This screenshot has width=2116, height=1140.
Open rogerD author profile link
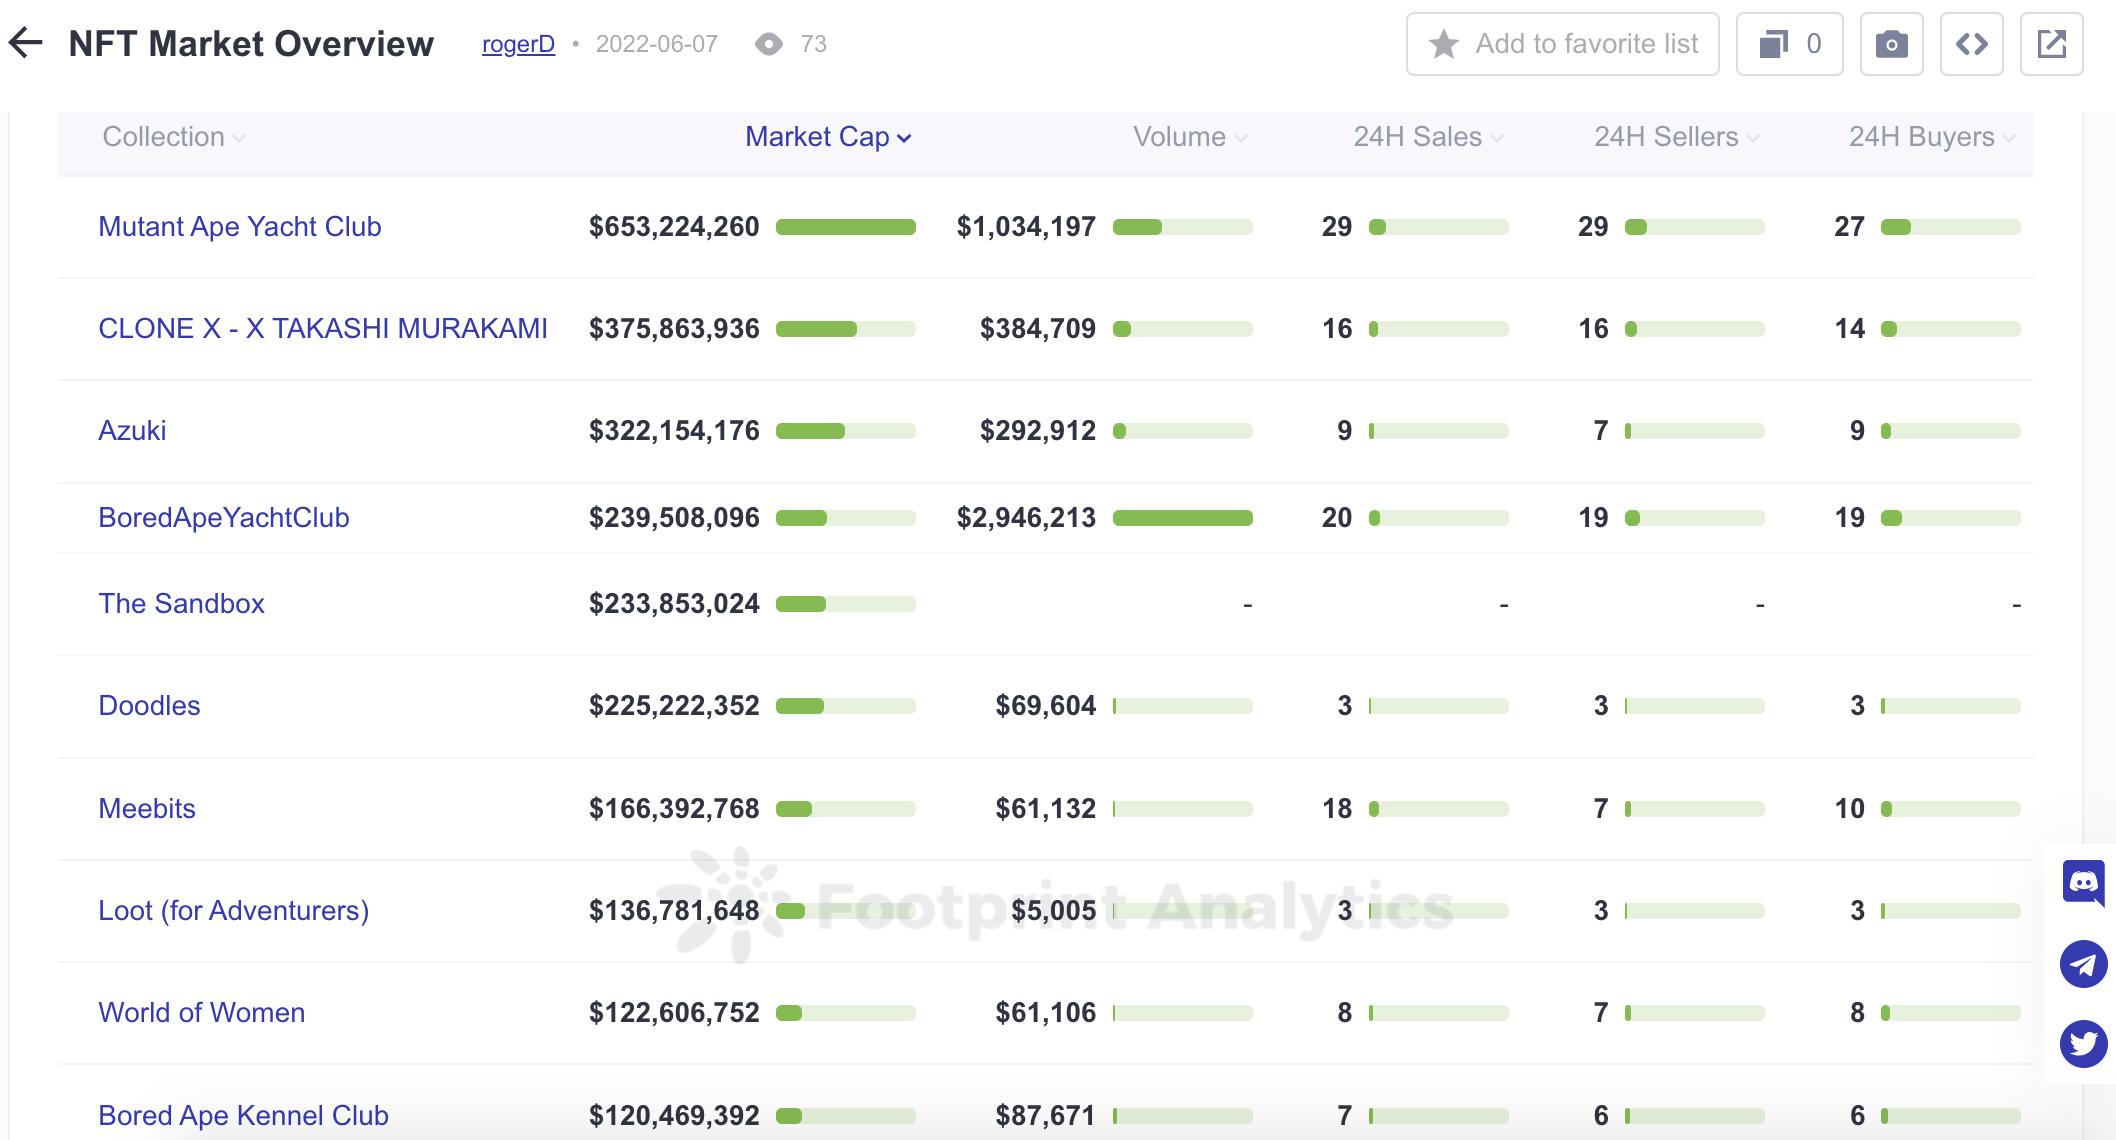point(518,44)
